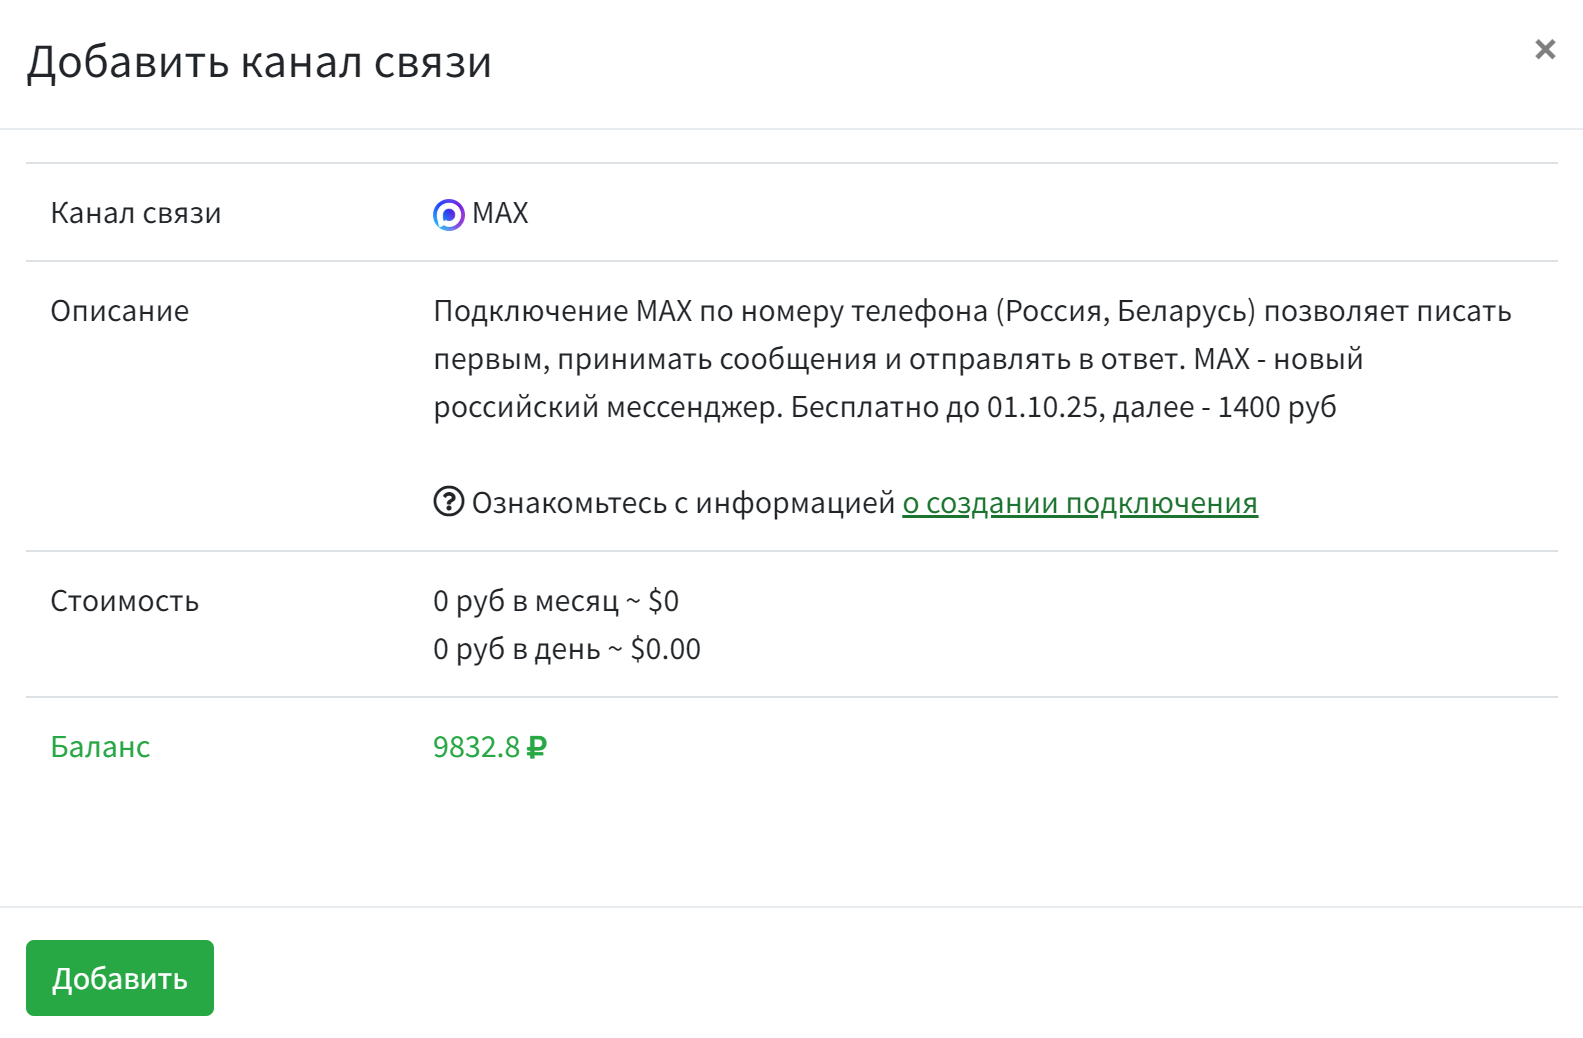Click the Описание label
This screenshot has width=1583, height=1038.
tap(119, 310)
